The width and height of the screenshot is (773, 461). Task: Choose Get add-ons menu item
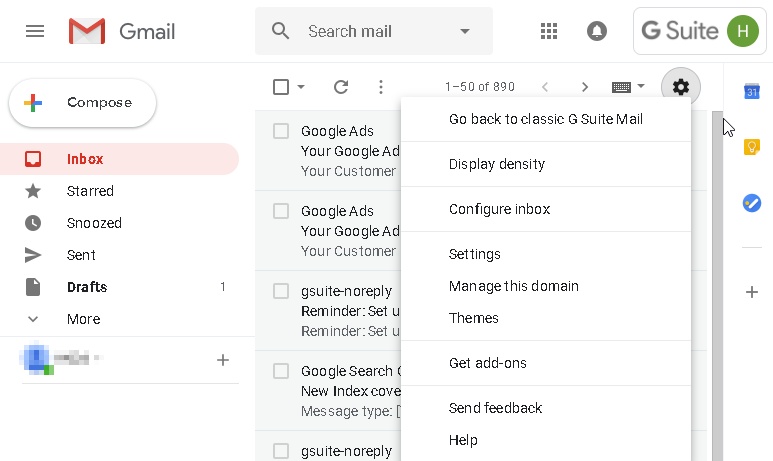pos(546,363)
